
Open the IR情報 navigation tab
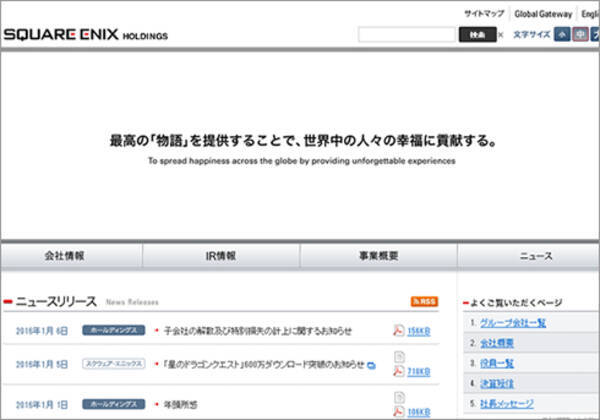coord(221,256)
